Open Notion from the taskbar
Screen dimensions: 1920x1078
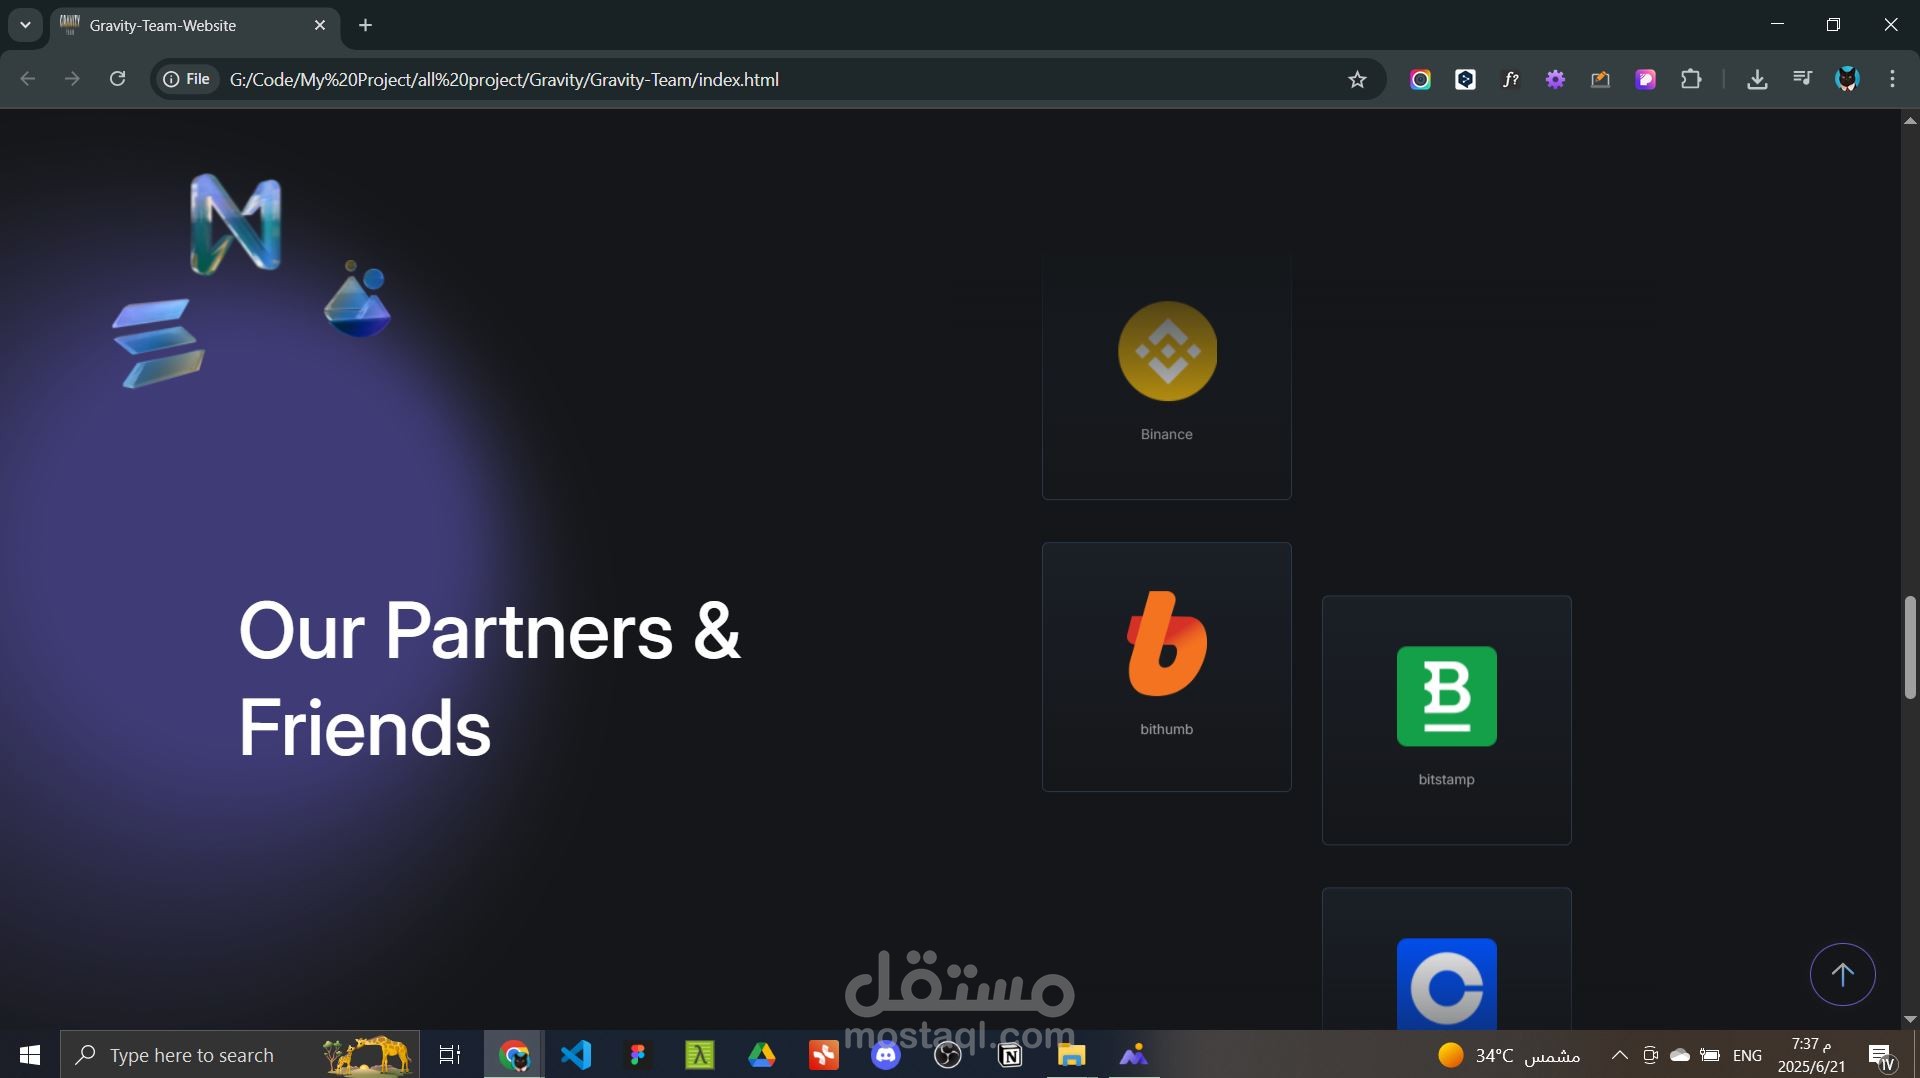point(1010,1055)
